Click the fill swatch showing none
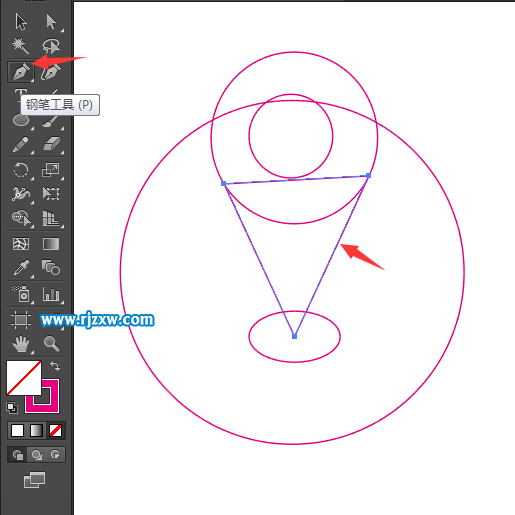515x515 pixels. point(24,378)
